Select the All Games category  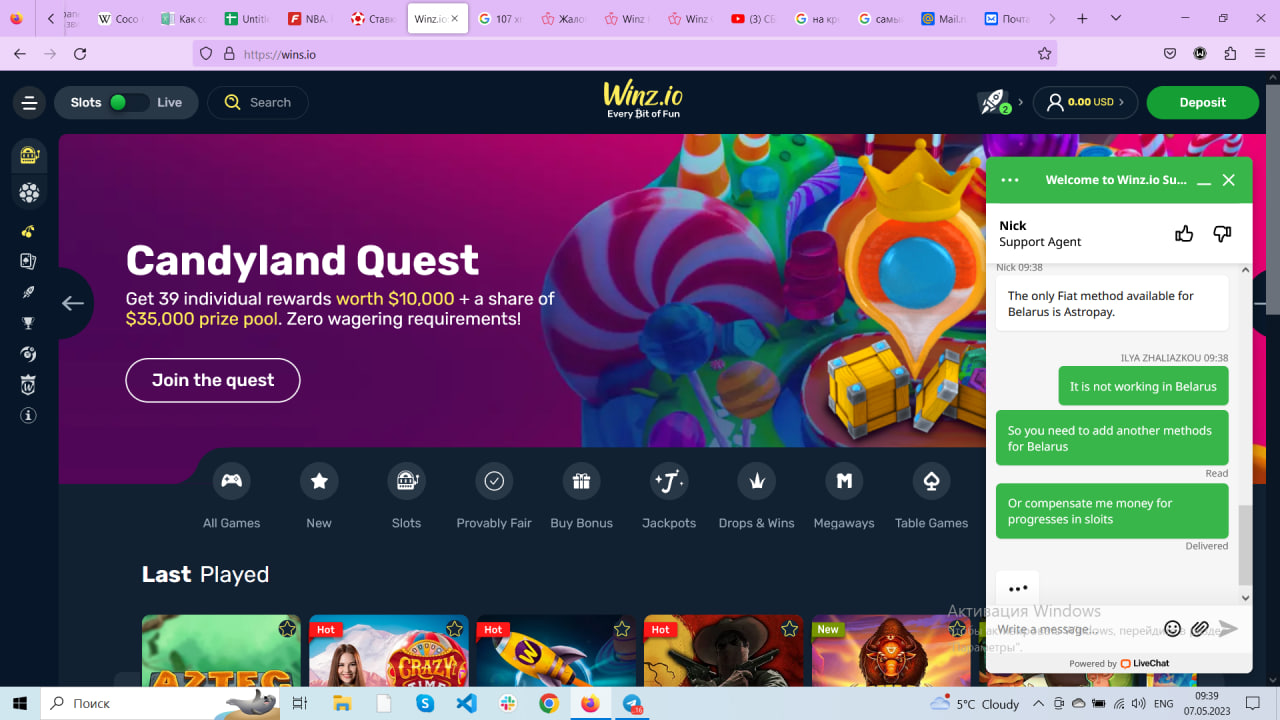[x=231, y=497]
